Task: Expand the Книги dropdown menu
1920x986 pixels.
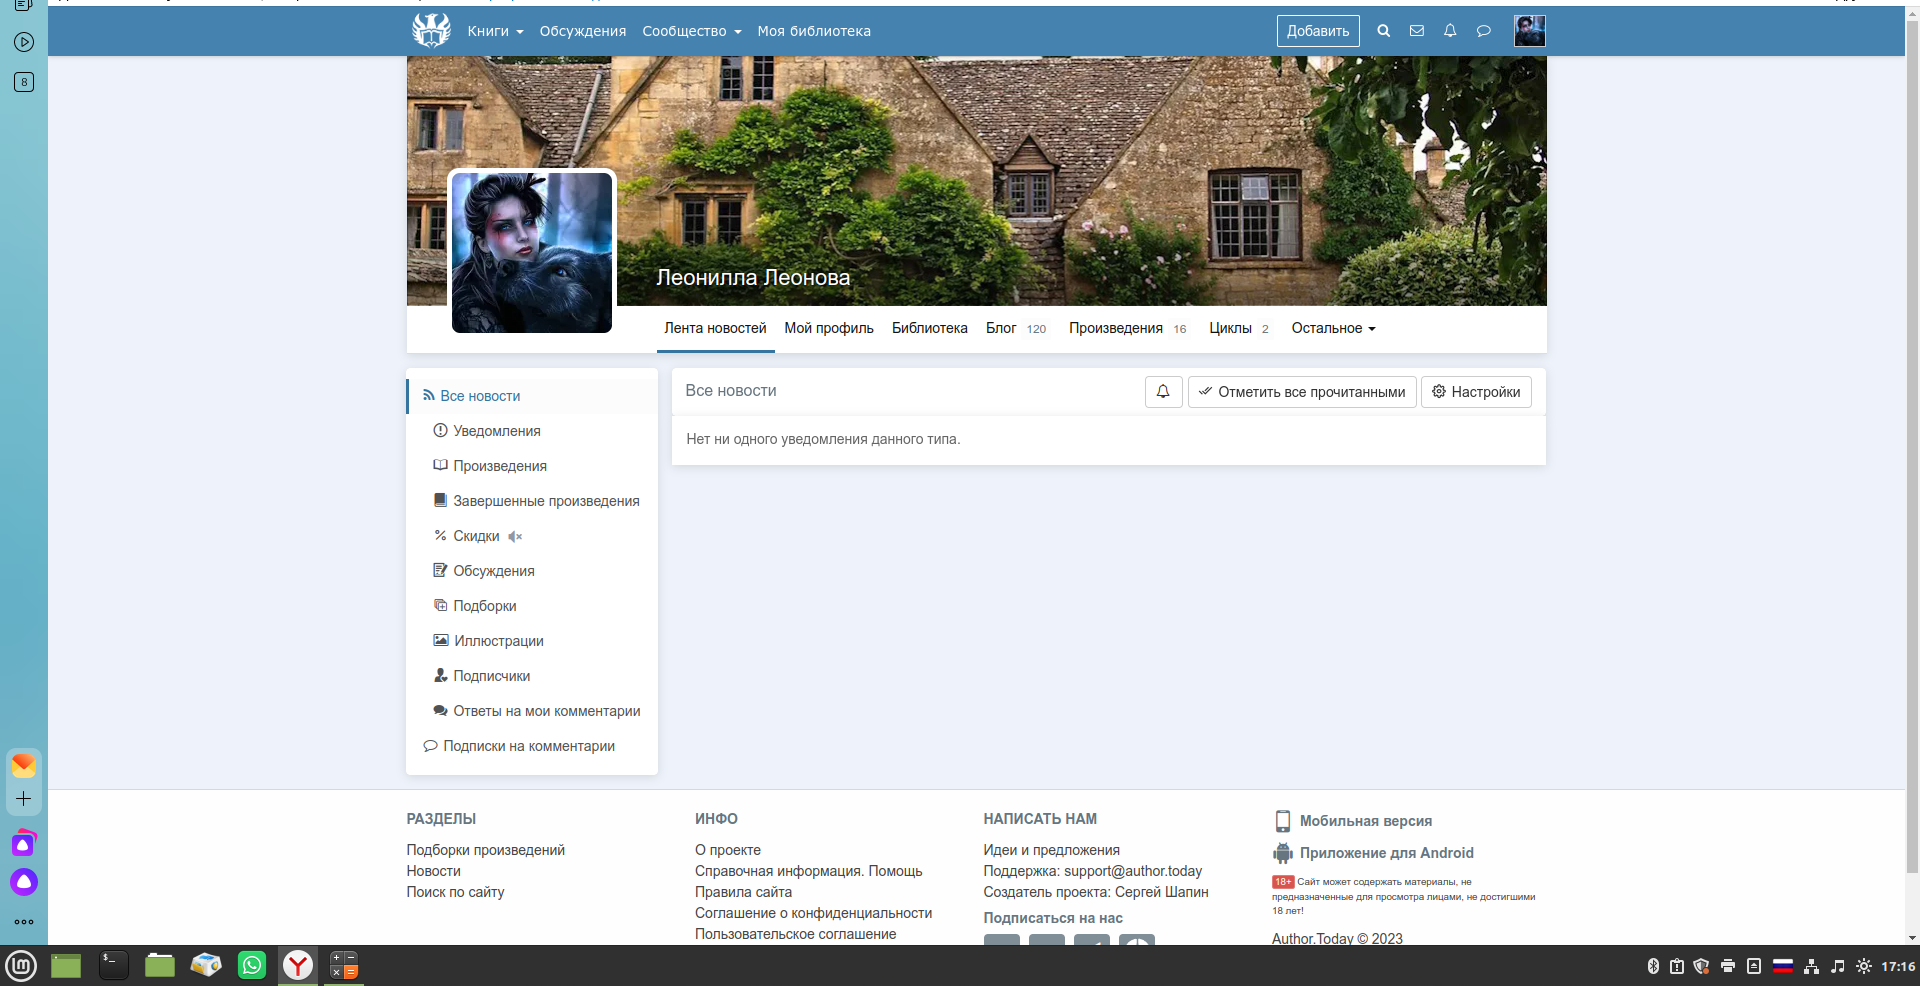Action: click(495, 31)
